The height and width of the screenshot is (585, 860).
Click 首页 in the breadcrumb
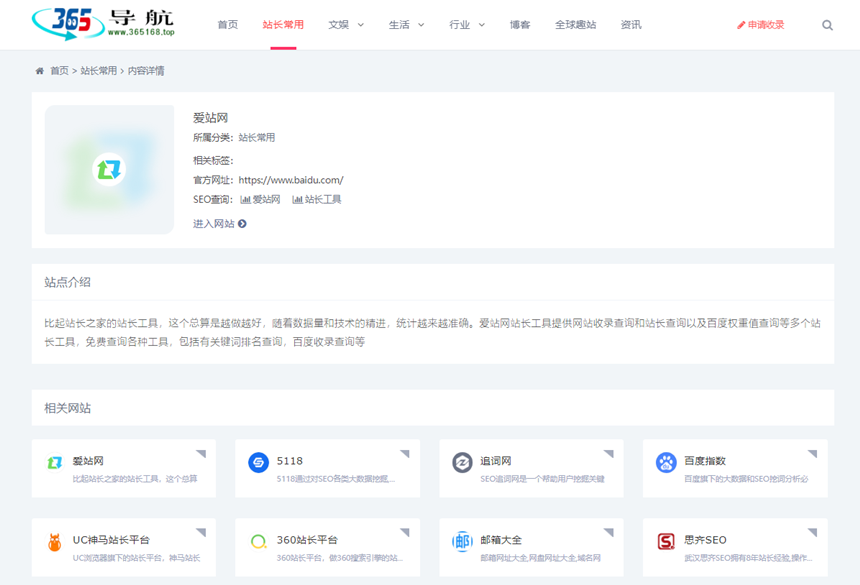tap(60, 71)
